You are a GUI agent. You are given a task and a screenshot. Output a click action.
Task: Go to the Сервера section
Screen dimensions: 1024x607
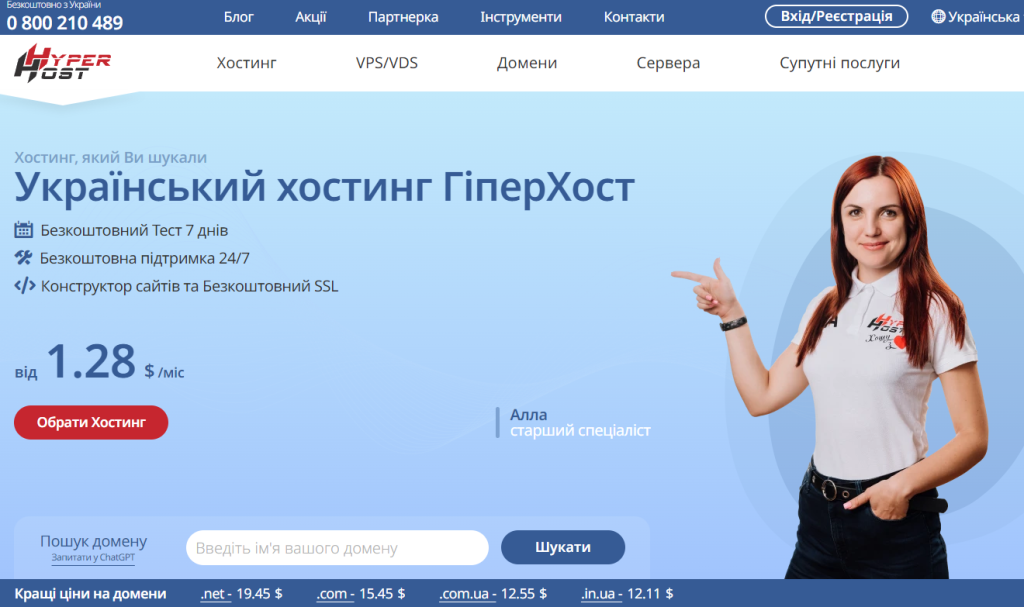pyautogui.click(x=668, y=63)
